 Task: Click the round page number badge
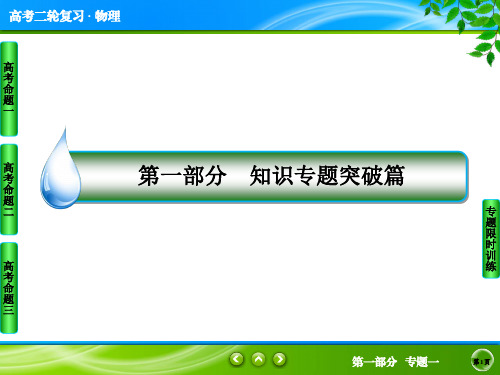pos(482,361)
